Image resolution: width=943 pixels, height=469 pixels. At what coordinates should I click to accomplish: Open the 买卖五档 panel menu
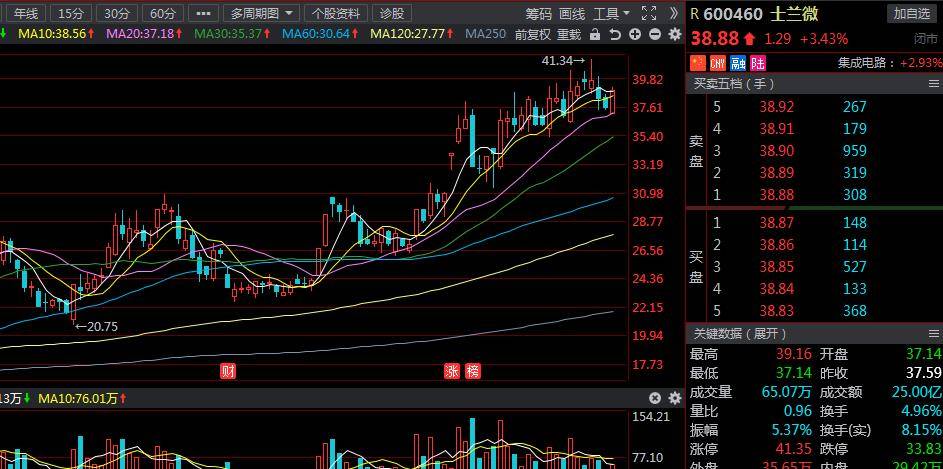coord(933,84)
